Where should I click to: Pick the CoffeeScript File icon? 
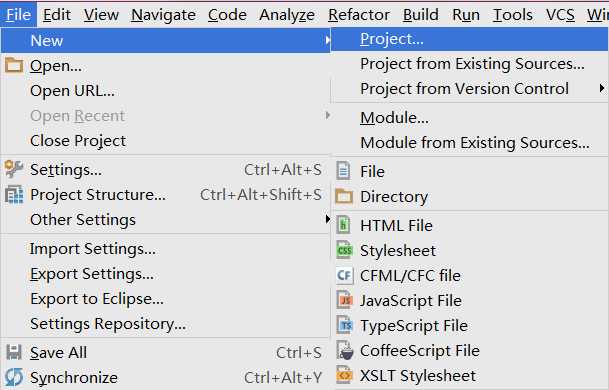pyautogui.click(x=345, y=350)
